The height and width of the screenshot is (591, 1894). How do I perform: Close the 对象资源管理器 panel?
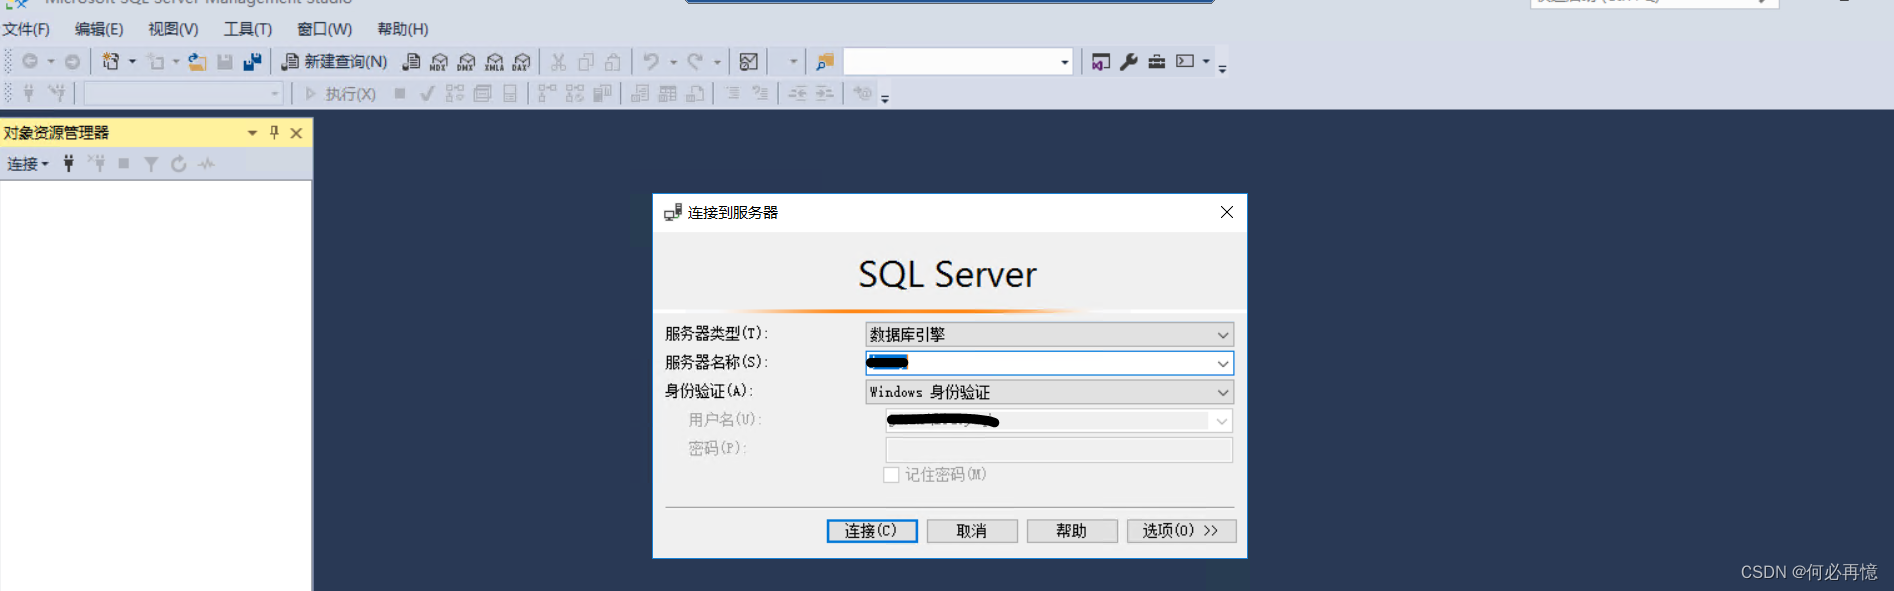click(x=296, y=132)
